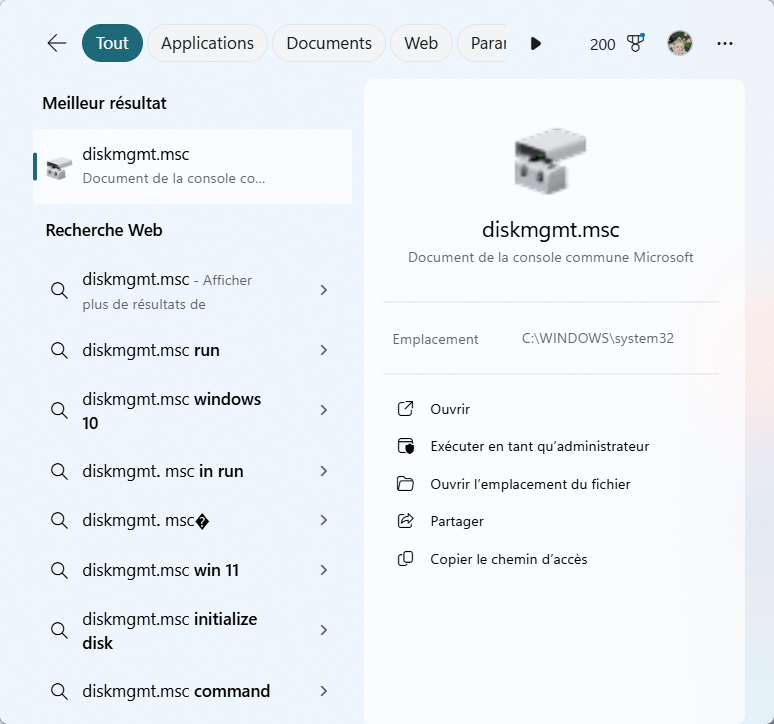Choose Ouvrir l'emplacement du fichier
774x724 pixels.
pos(530,484)
